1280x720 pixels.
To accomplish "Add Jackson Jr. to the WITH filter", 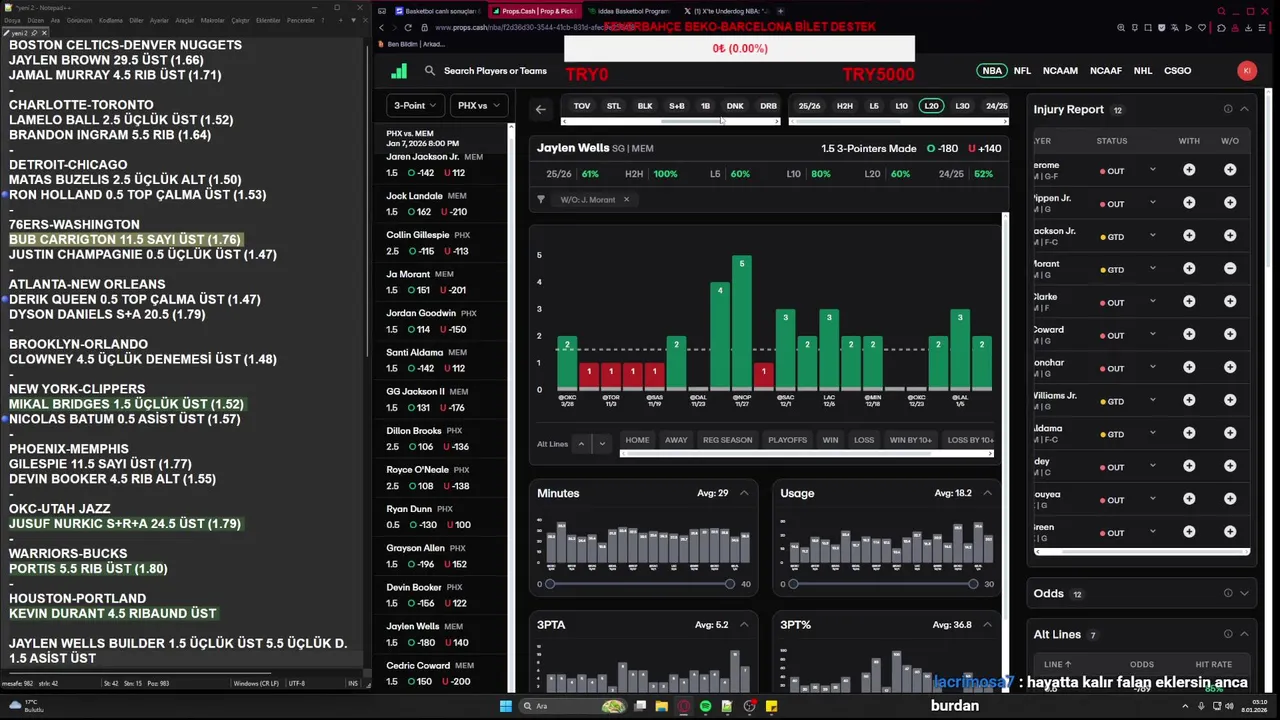I will tap(1189, 236).
